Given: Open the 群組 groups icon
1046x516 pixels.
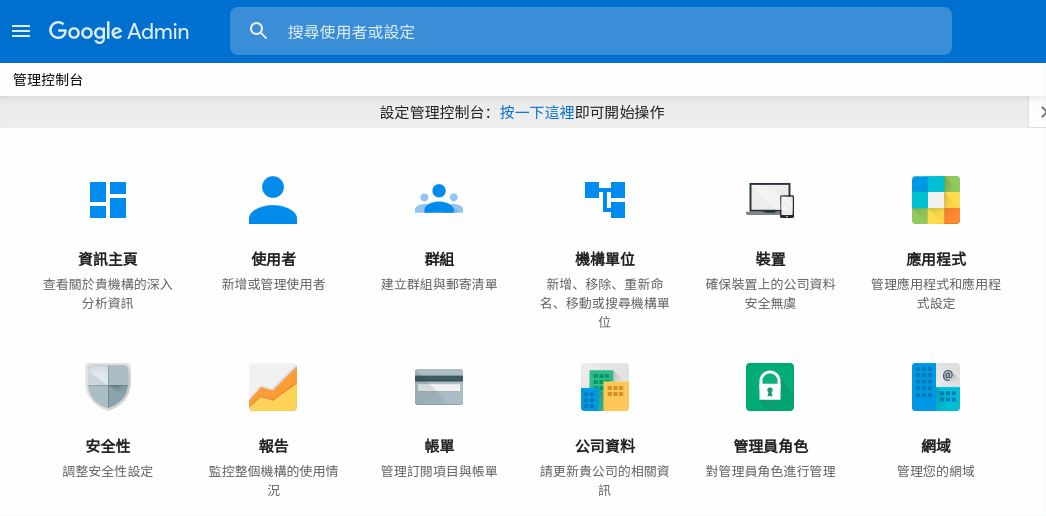Looking at the screenshot, I should tap(438, 199).
